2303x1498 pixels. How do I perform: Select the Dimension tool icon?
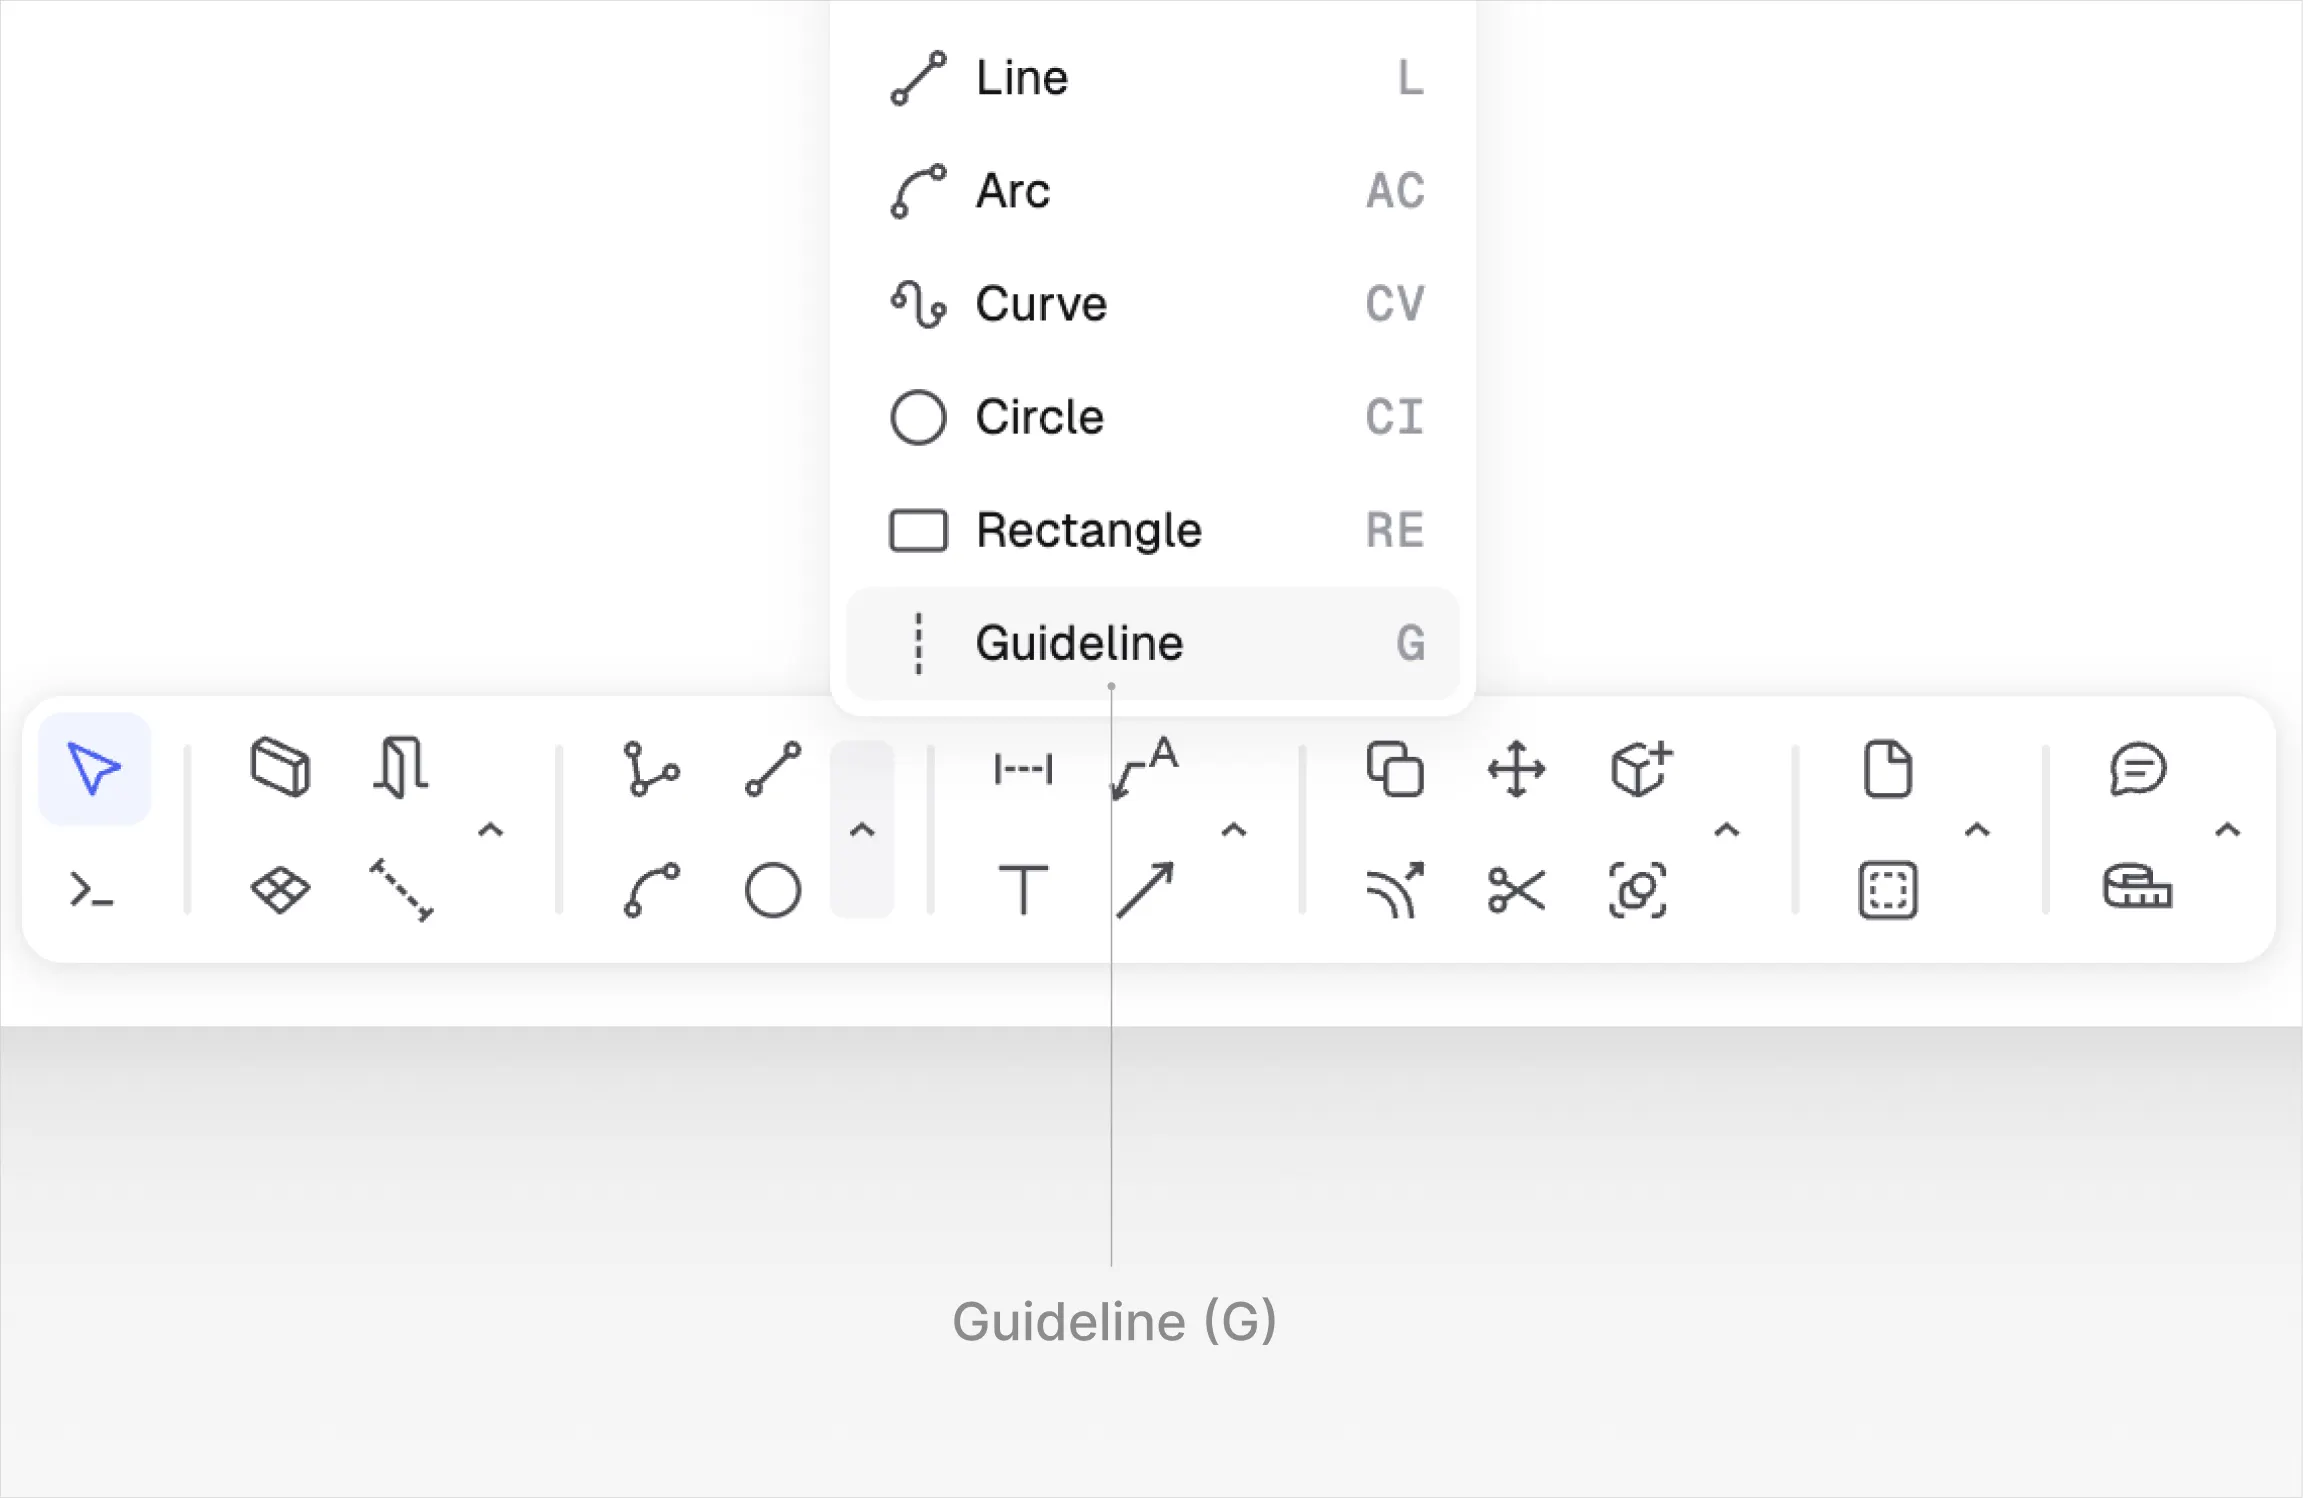pos(1023,769)
